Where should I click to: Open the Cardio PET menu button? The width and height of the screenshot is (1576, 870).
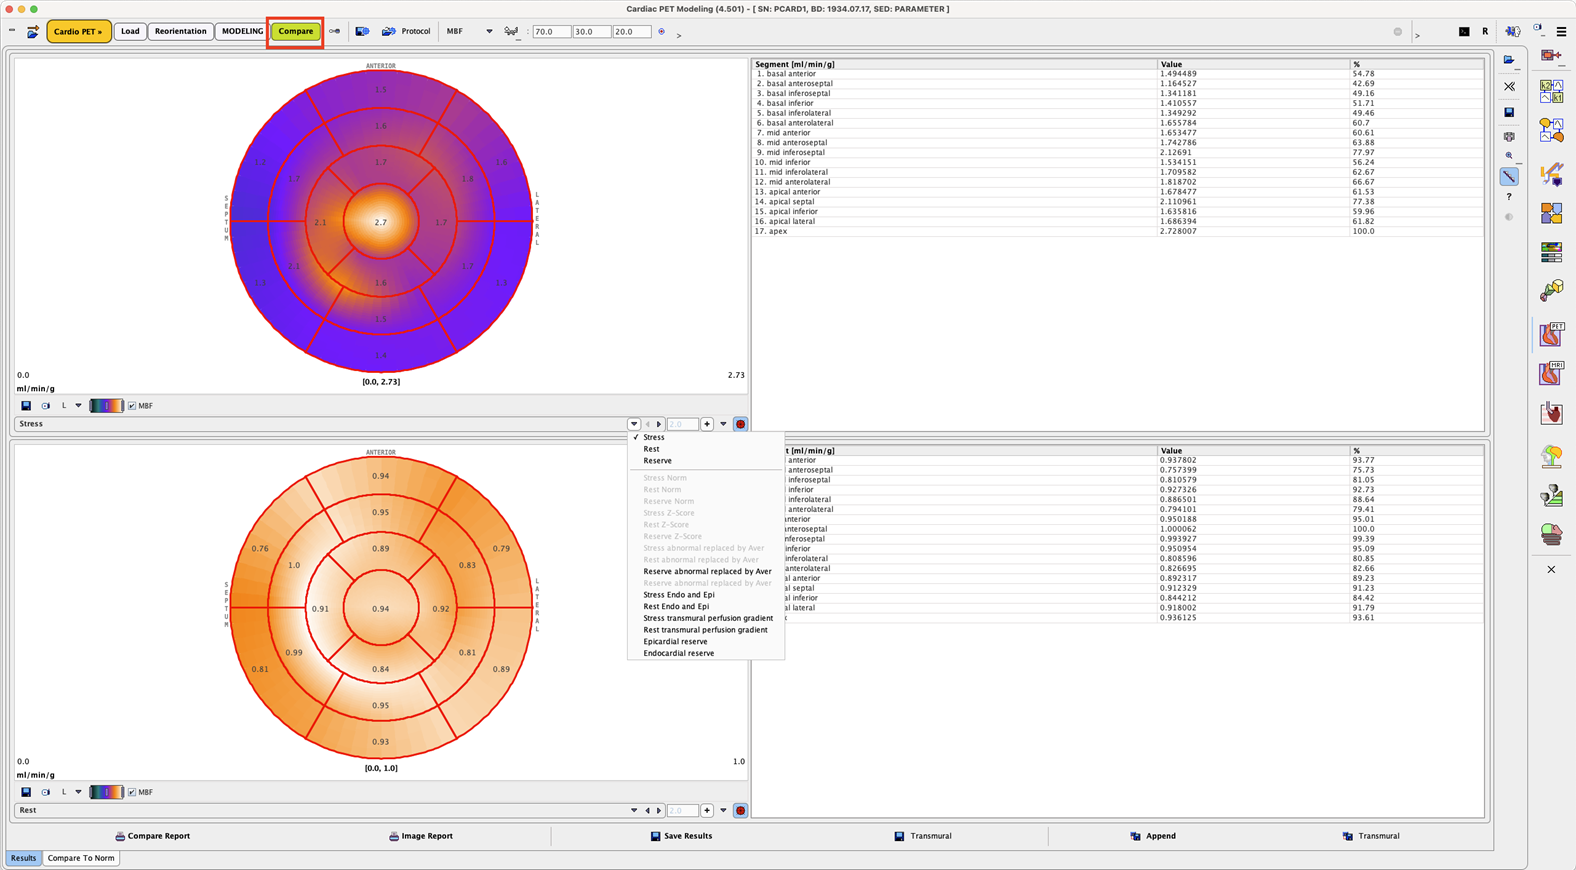coord(79,32)
